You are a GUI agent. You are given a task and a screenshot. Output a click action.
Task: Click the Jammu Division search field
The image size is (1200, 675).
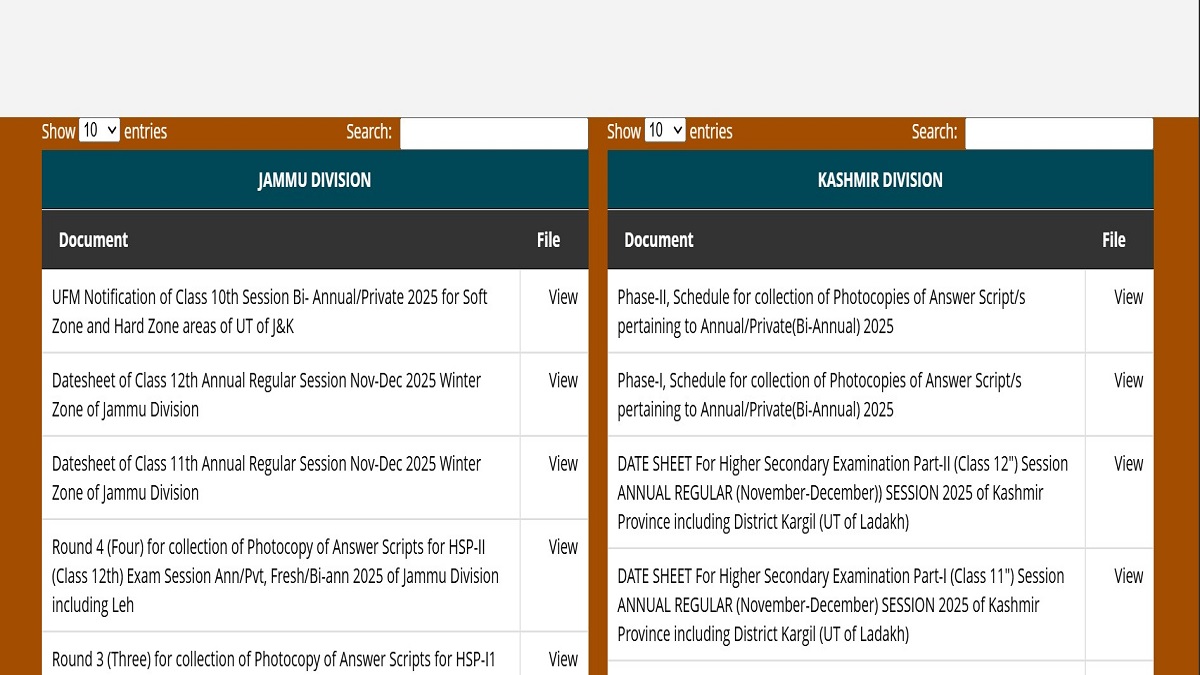pos(493,133)
